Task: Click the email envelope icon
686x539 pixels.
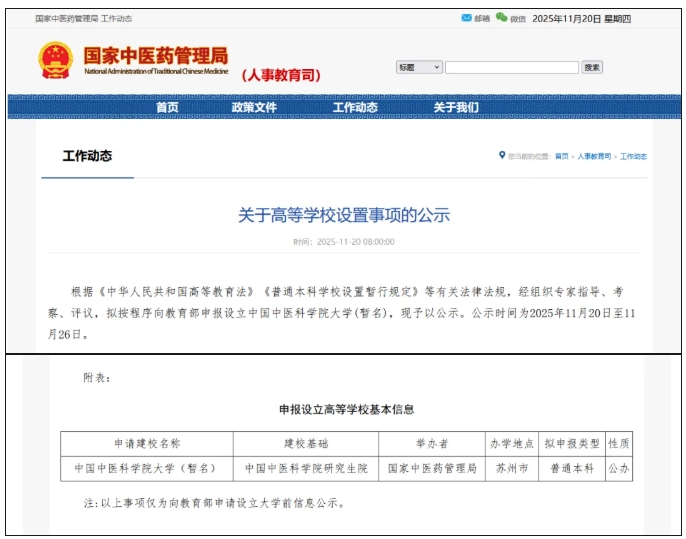Action: pyautogui.click(x=466, y=18)
